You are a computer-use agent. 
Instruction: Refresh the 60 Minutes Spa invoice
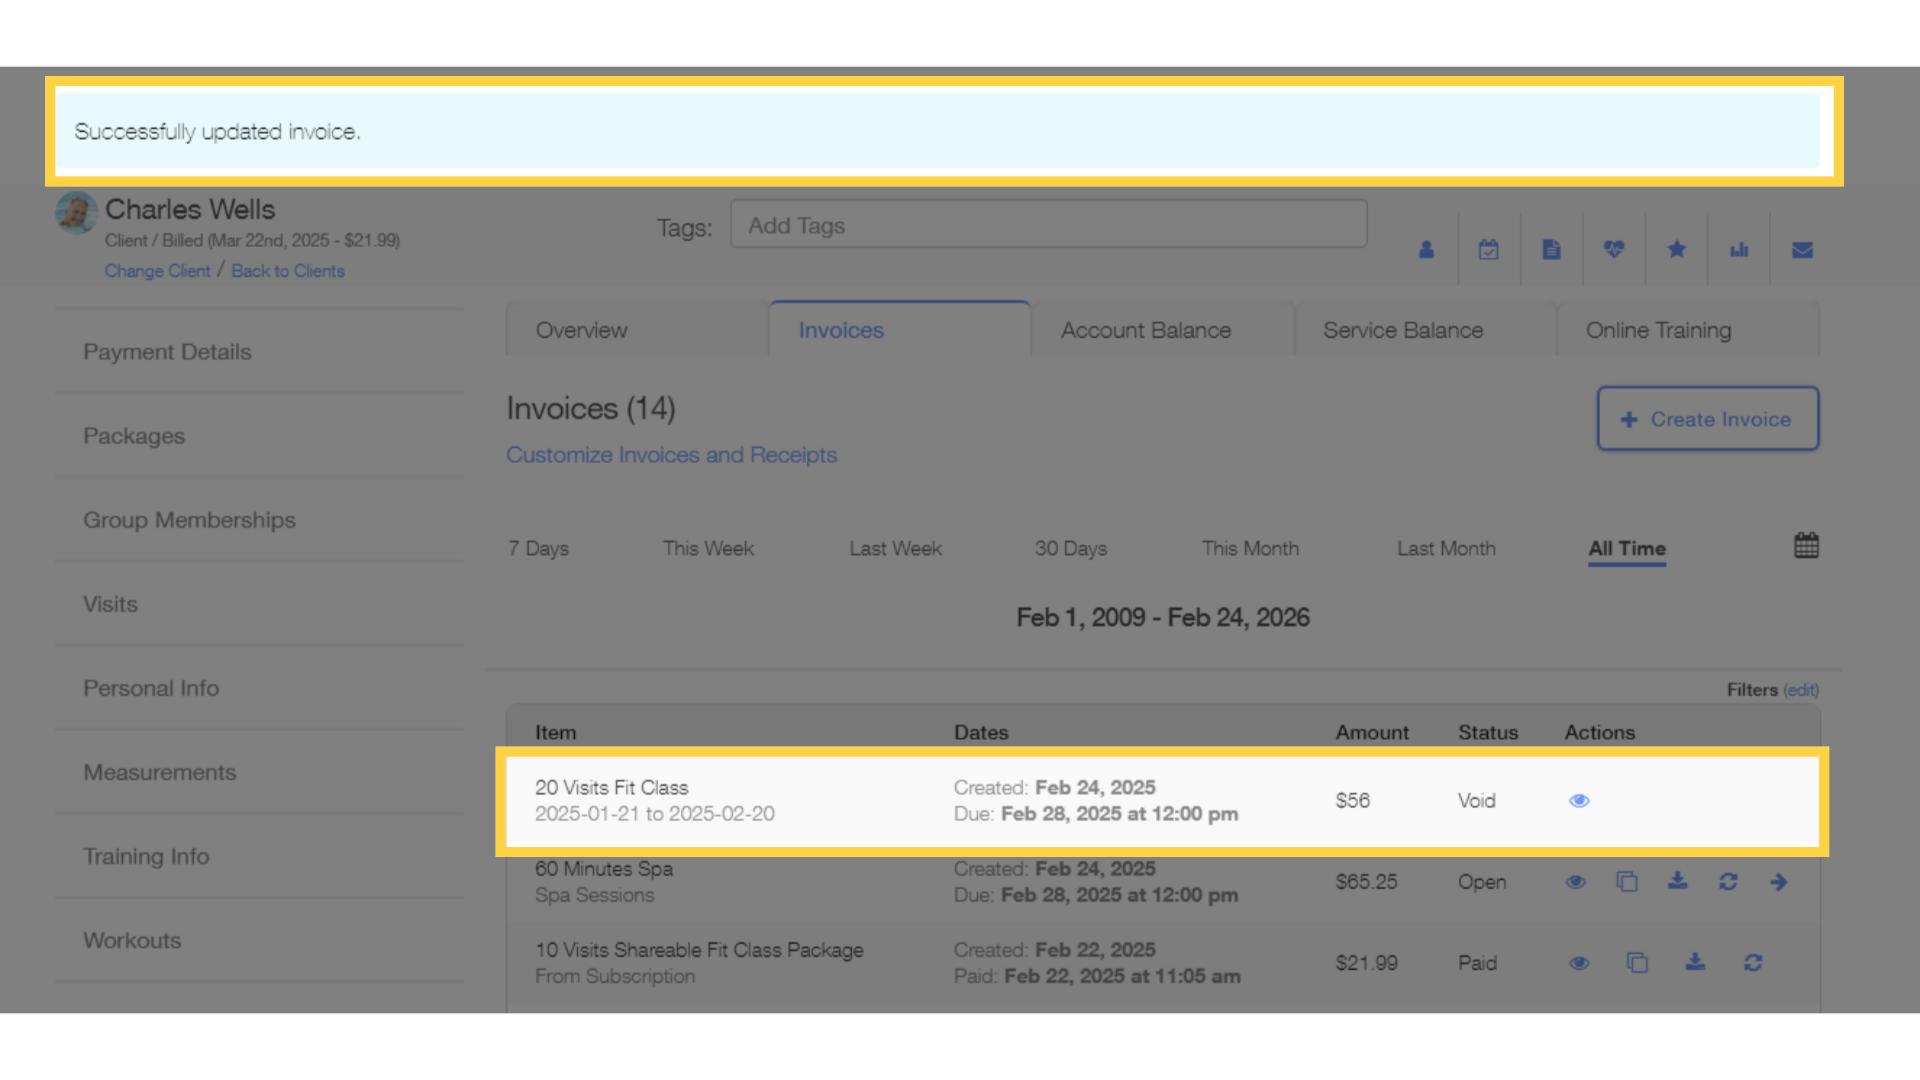(1729, 881)
